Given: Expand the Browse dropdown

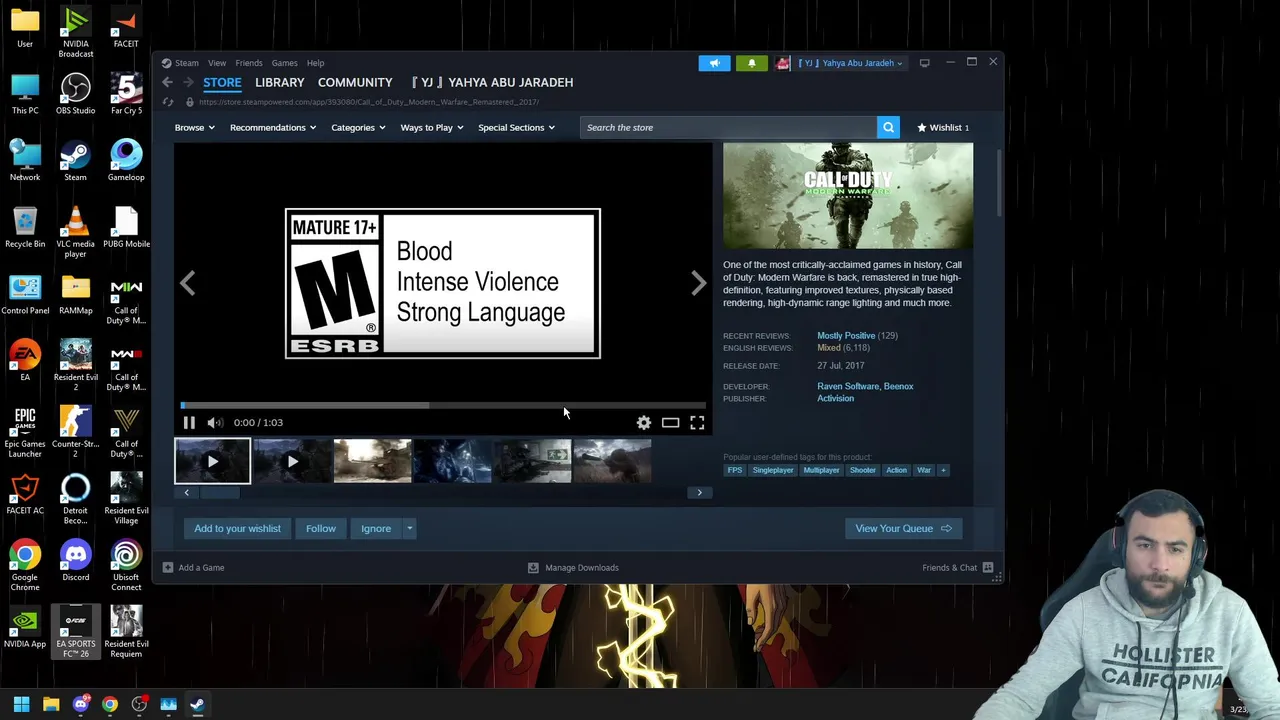Looking at the screenshot, I should point(194,127).
